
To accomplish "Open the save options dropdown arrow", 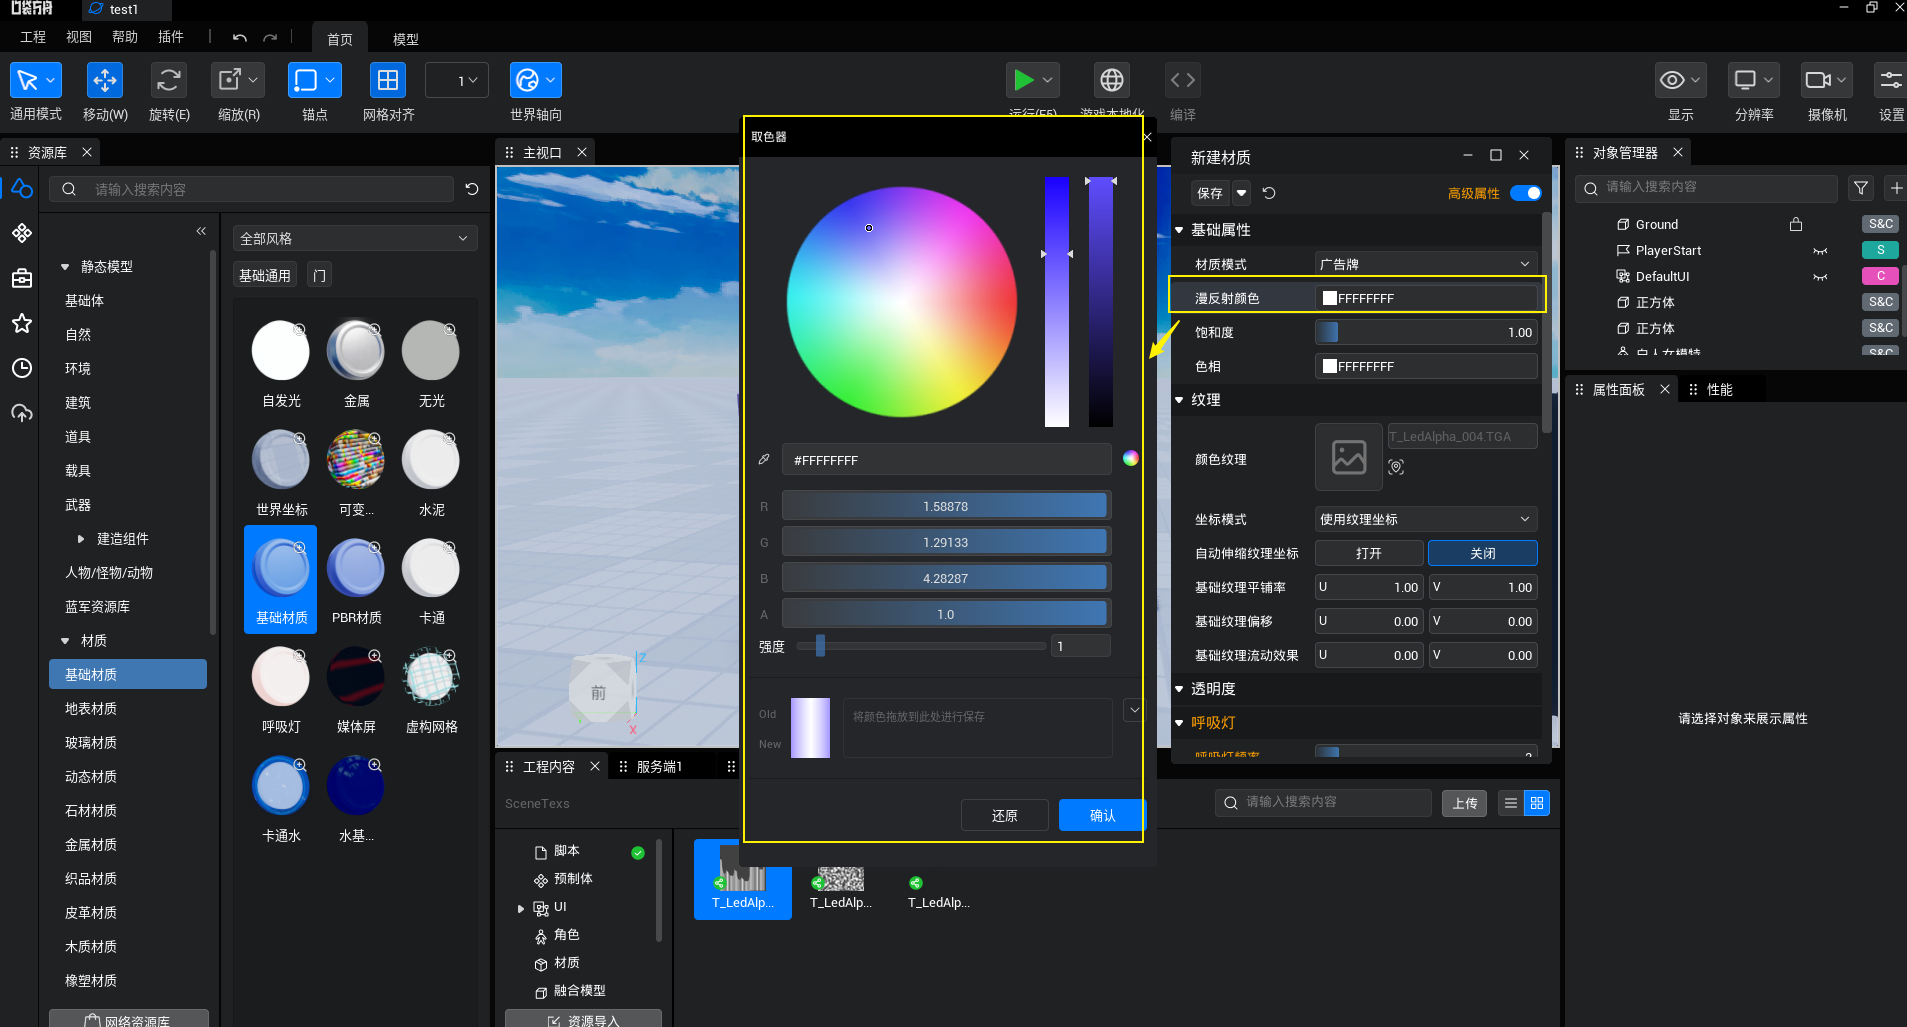I will 1241,193.
